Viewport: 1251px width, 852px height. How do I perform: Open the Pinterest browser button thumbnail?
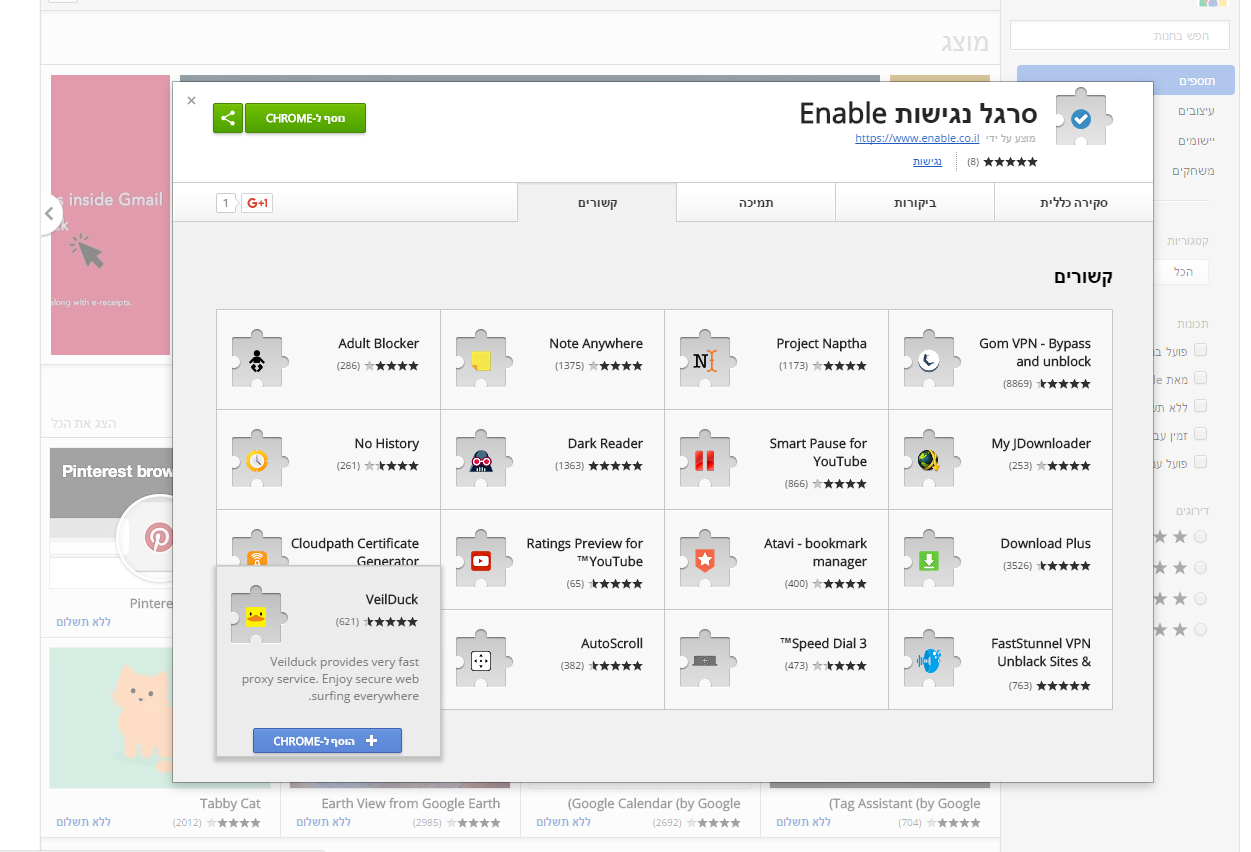[x=110, y=517]
